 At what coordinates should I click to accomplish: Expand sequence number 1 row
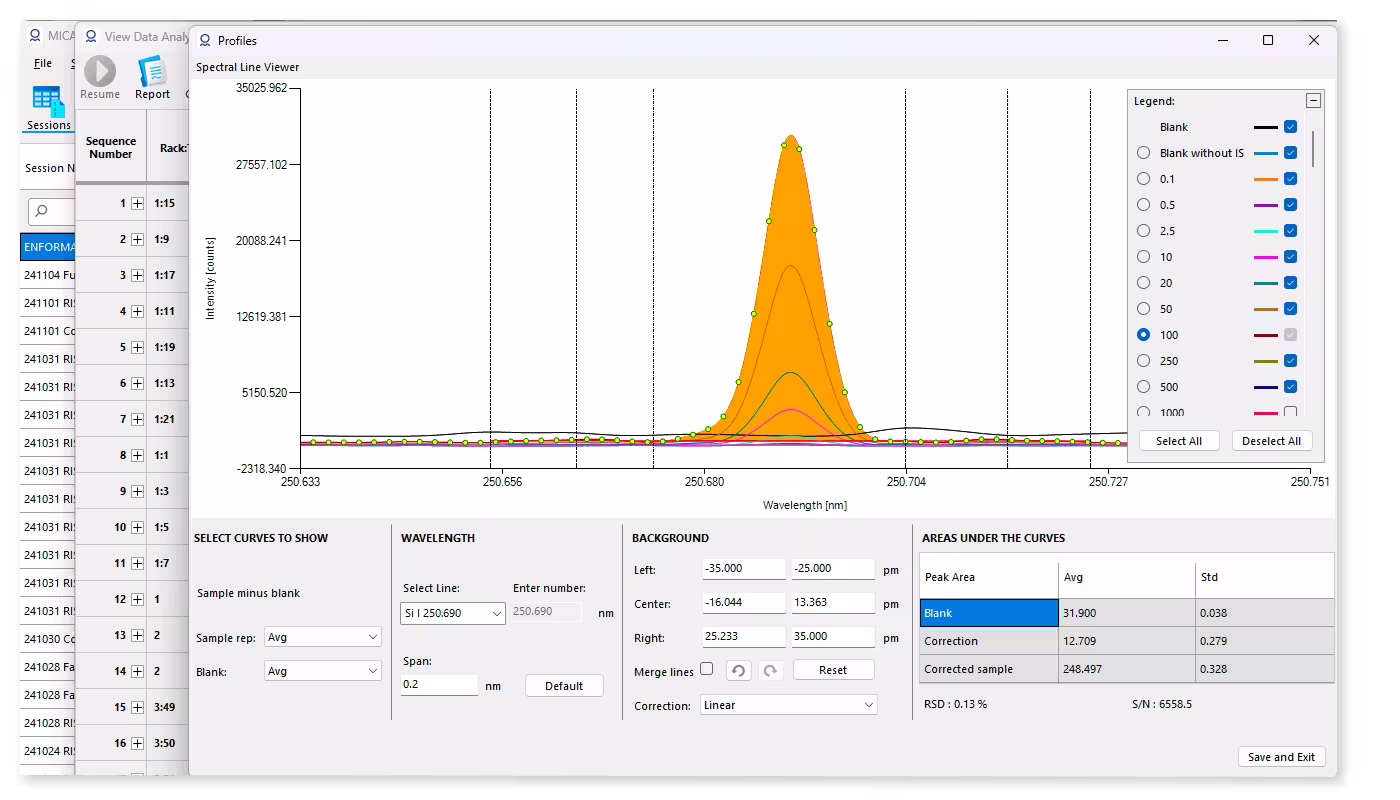coord(138,203)
